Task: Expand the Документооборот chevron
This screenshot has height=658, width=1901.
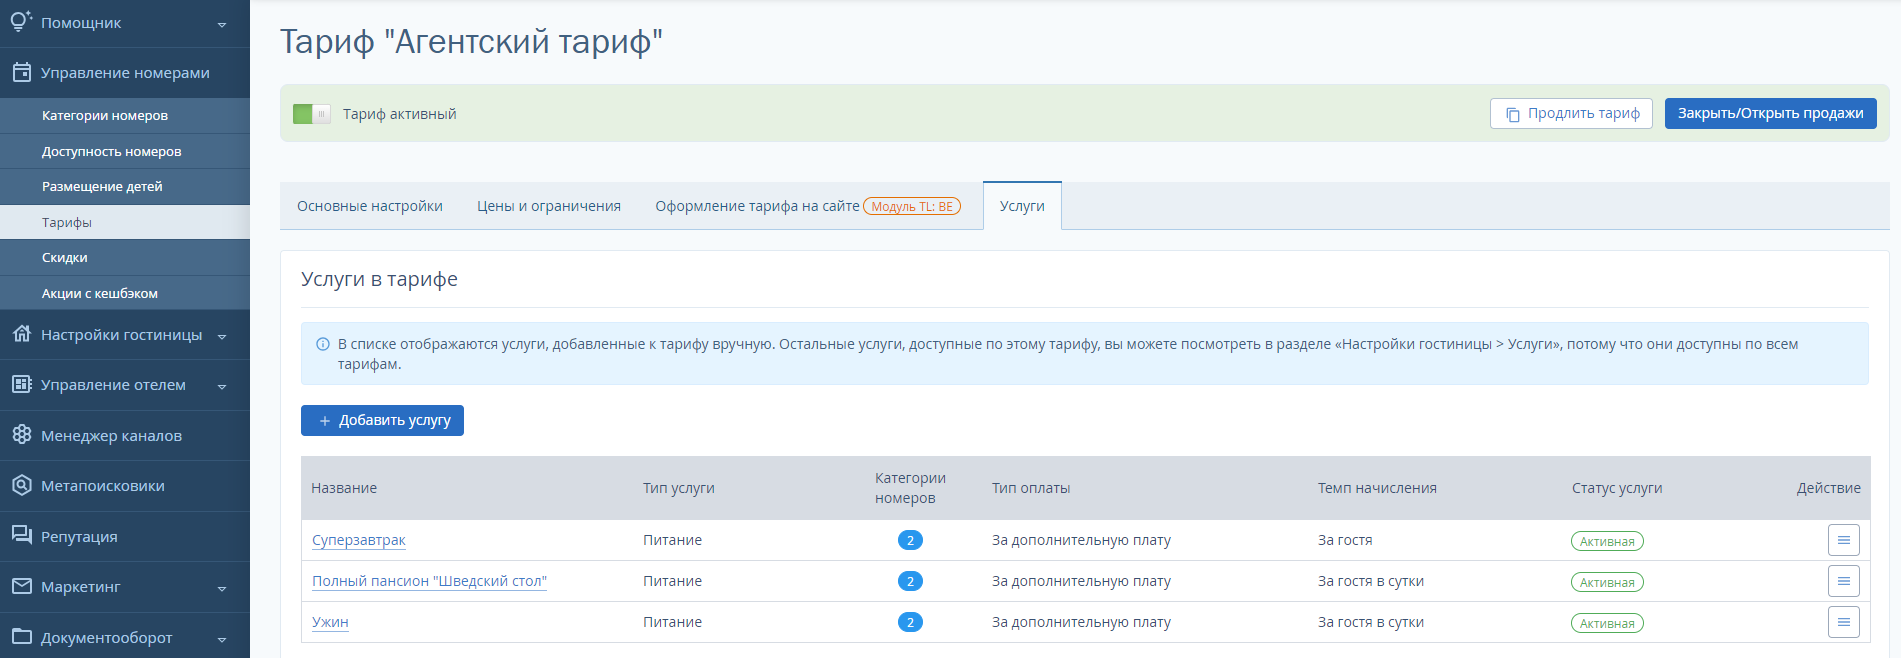Action: 222,639
